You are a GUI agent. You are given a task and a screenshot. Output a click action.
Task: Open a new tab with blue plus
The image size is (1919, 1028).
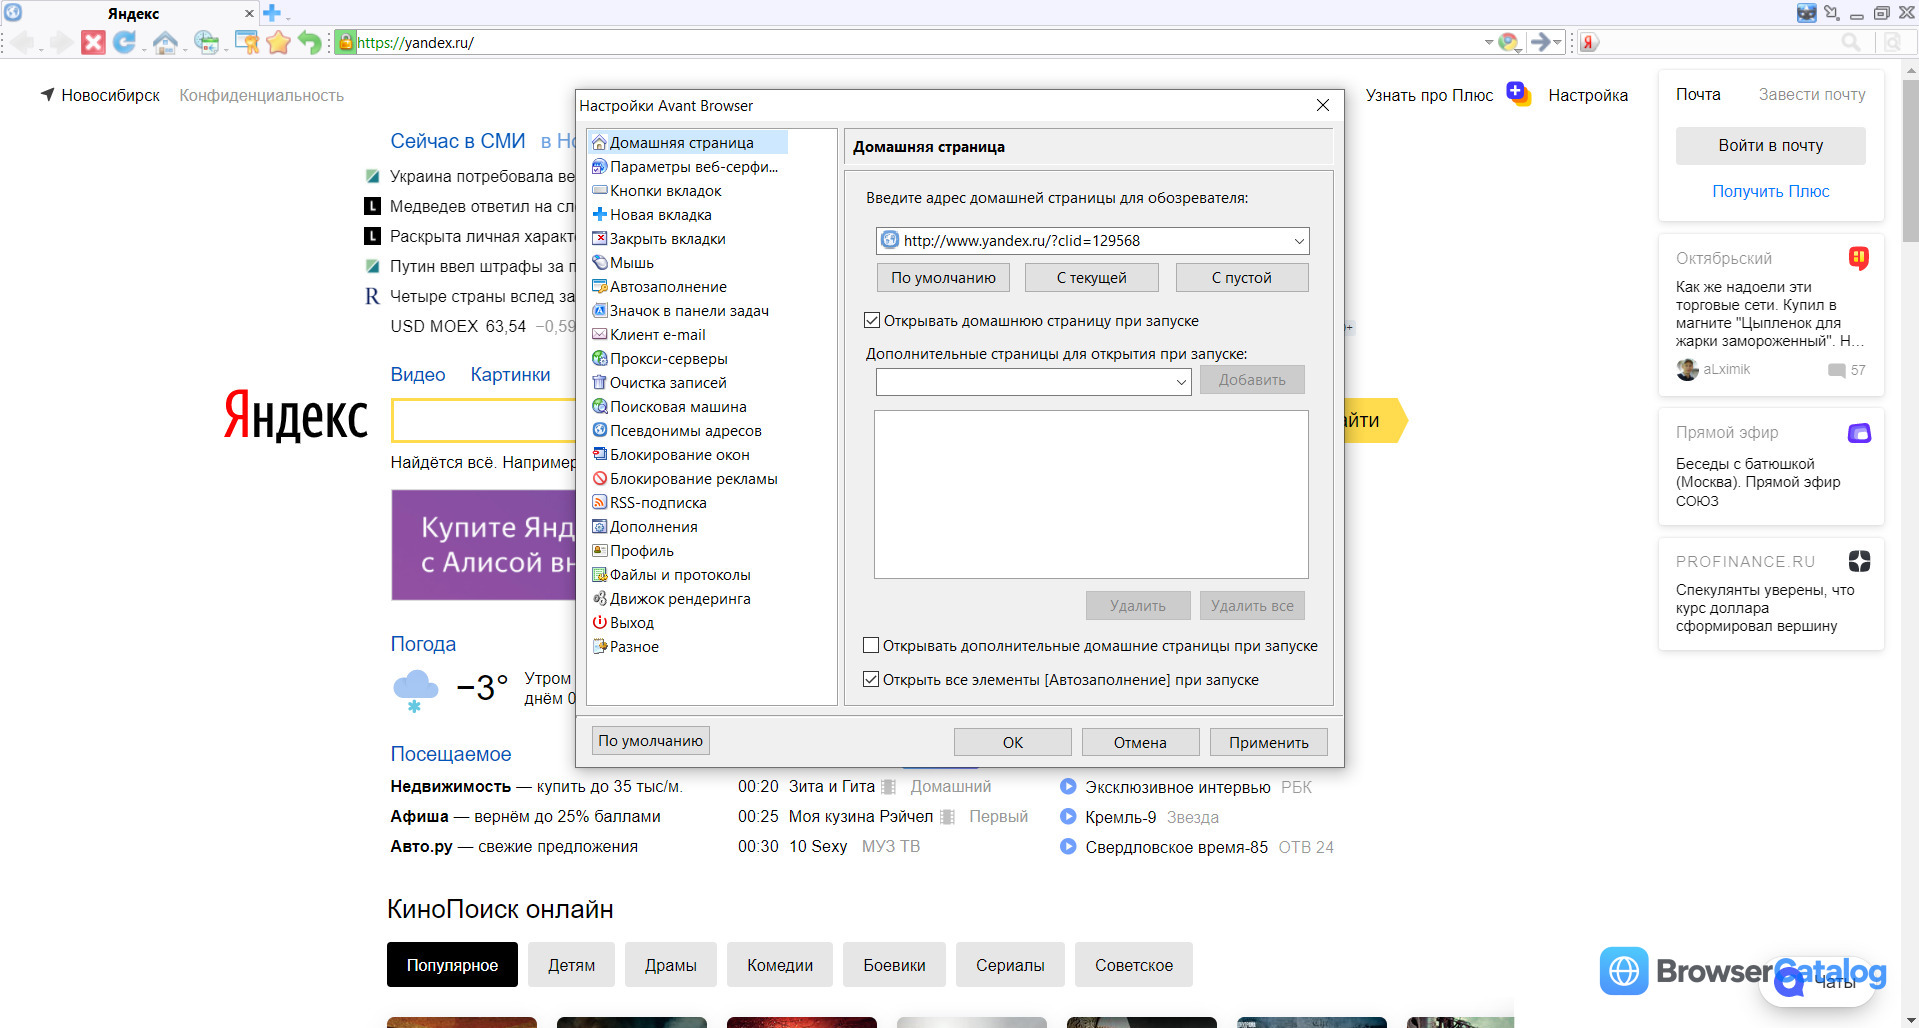point(271,13)
